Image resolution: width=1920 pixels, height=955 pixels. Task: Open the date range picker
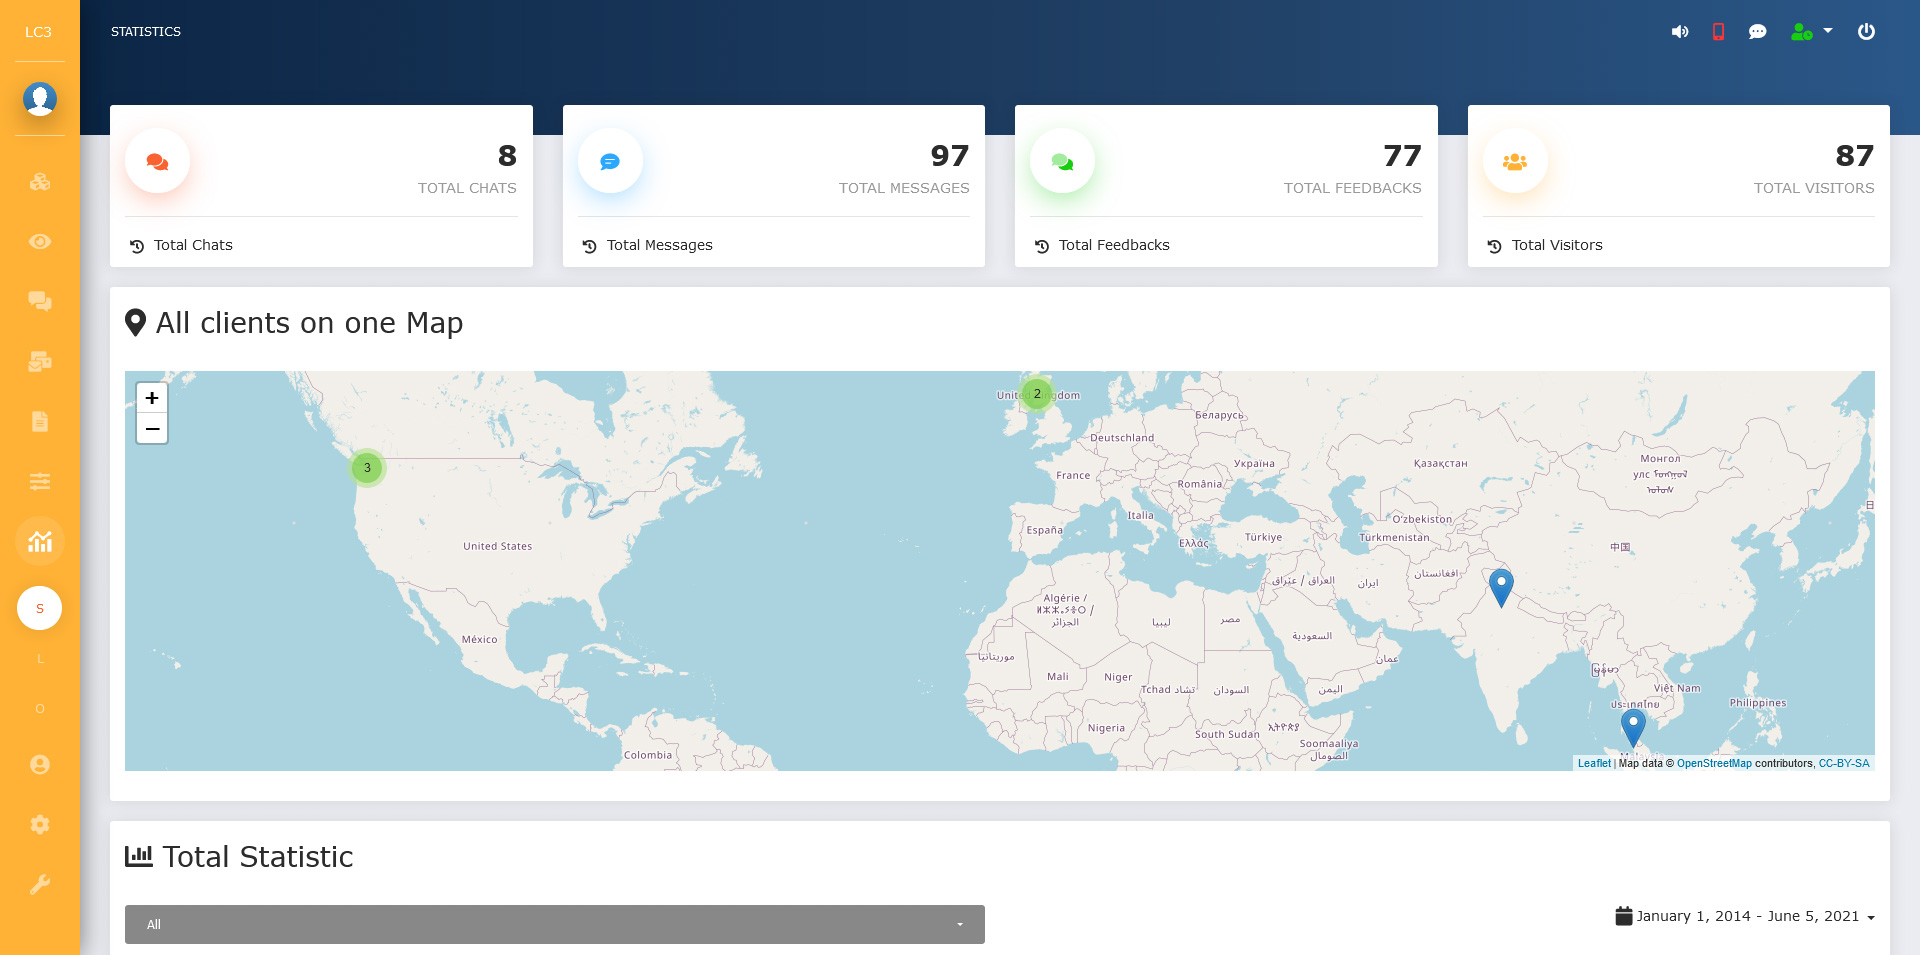click(x=1745, y=916)
